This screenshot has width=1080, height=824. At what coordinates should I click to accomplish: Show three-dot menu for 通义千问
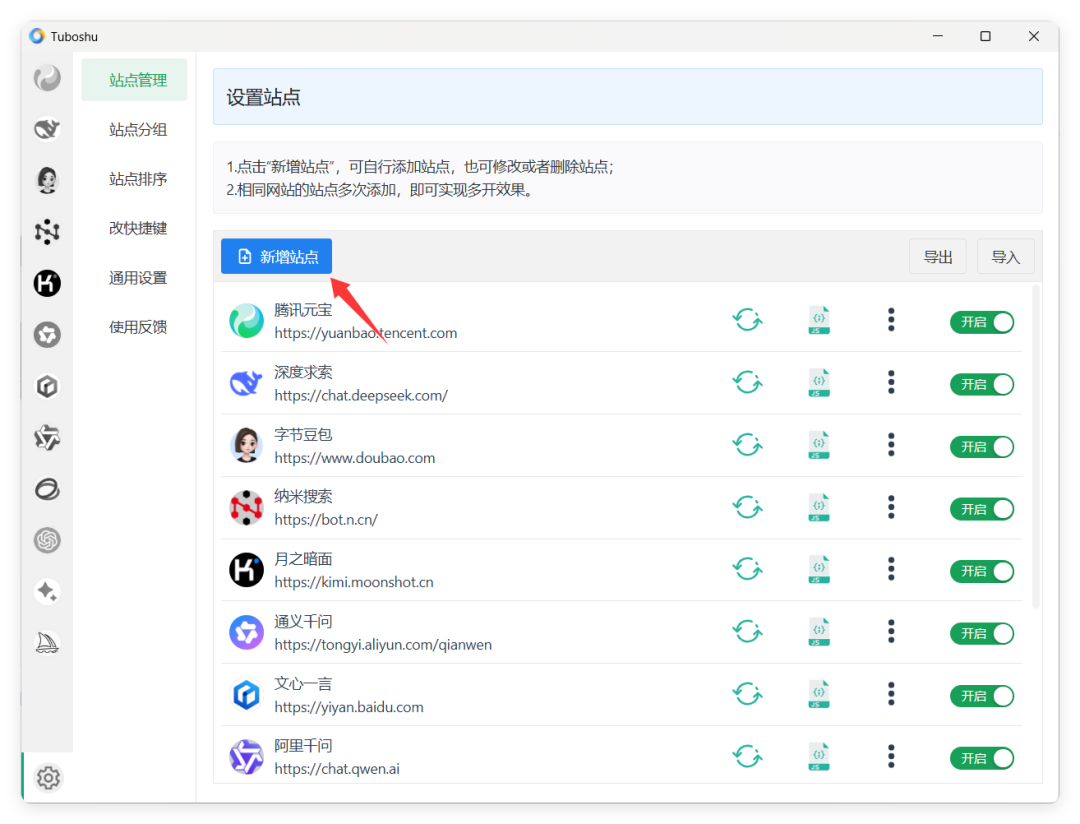pos(891,632)
